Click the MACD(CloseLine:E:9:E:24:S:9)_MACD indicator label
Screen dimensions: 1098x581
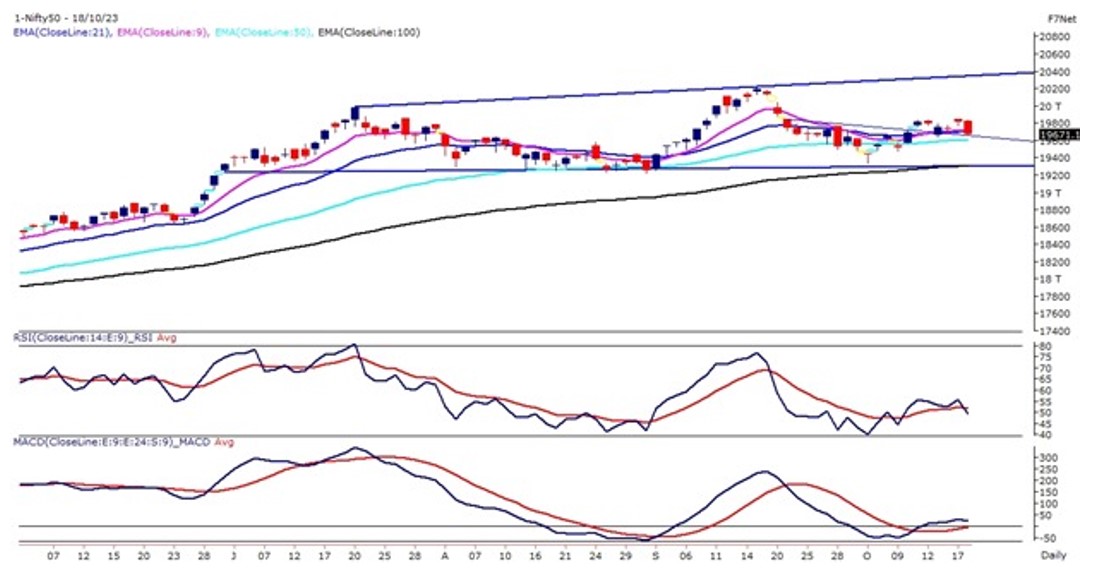click(x=112, y=442)
